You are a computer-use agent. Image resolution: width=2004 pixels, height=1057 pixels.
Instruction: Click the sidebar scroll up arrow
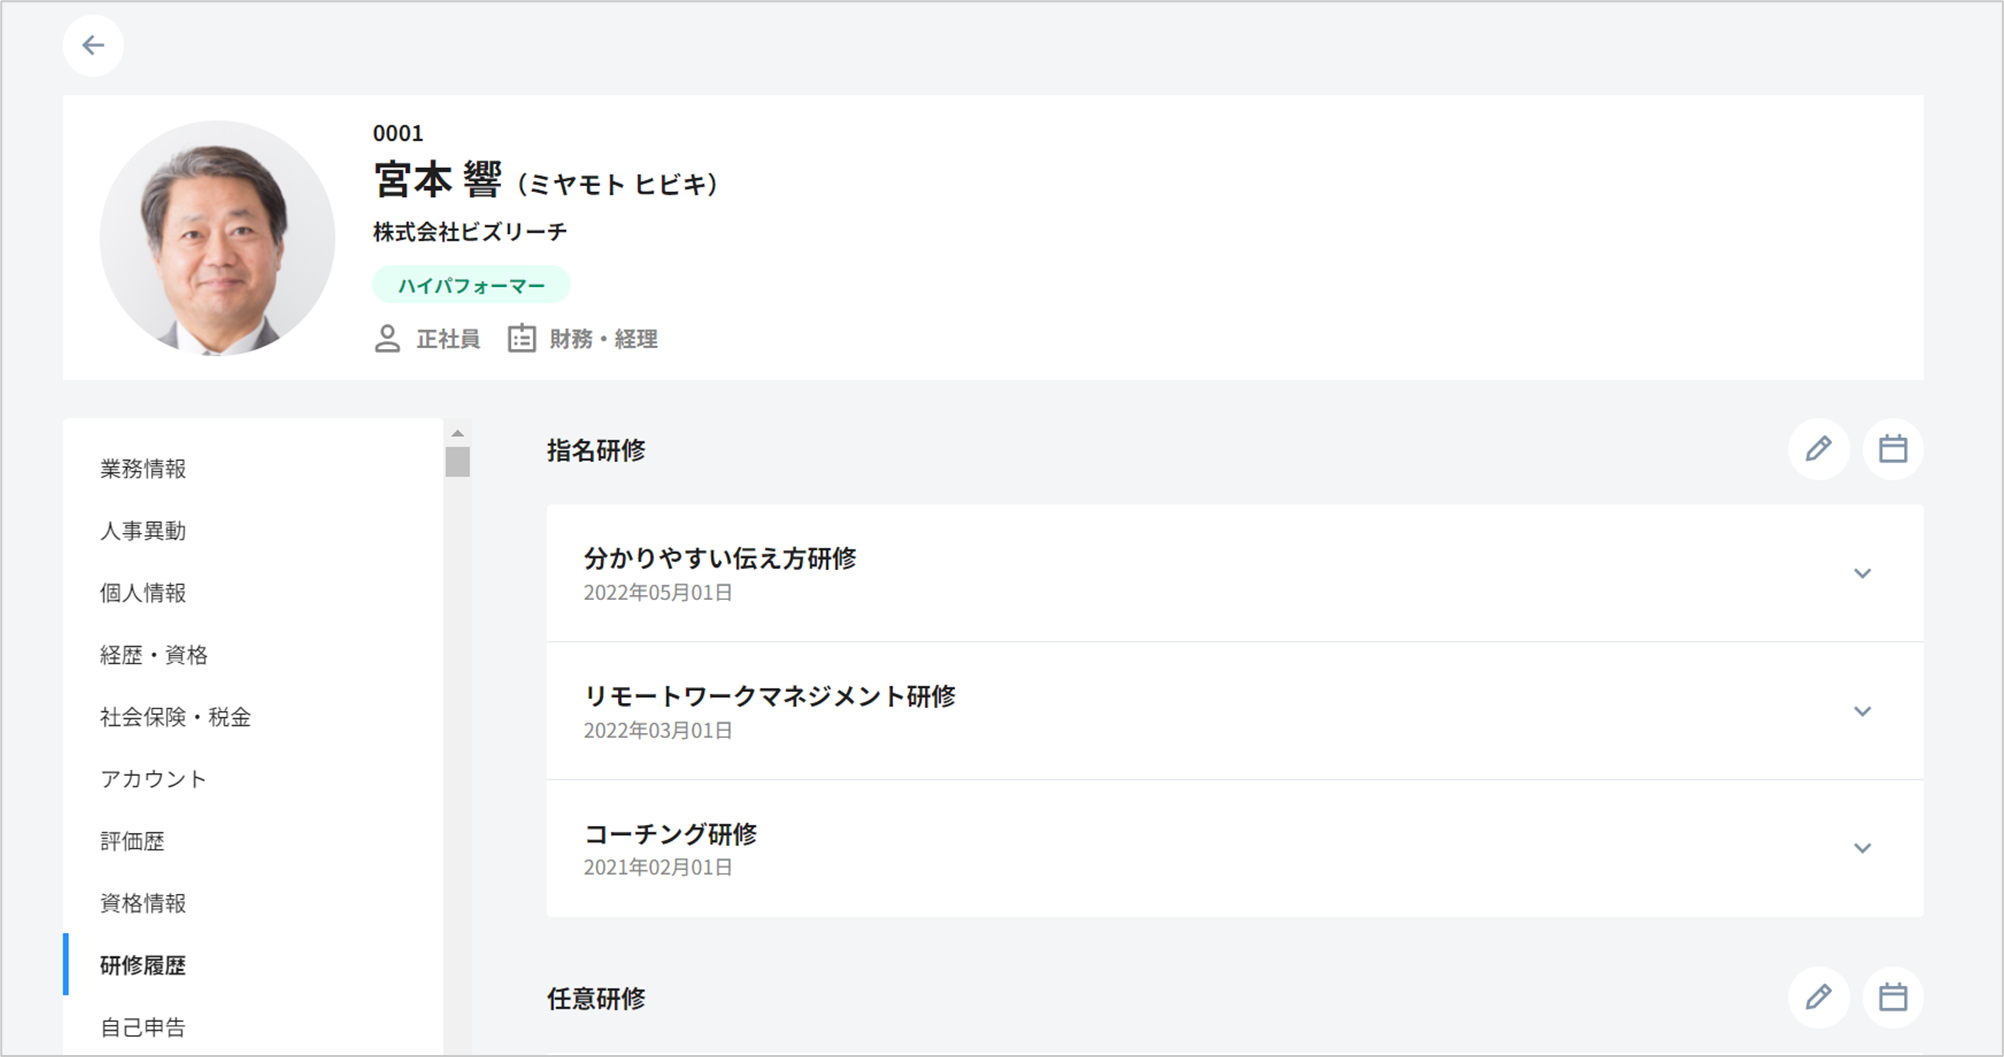457,433
